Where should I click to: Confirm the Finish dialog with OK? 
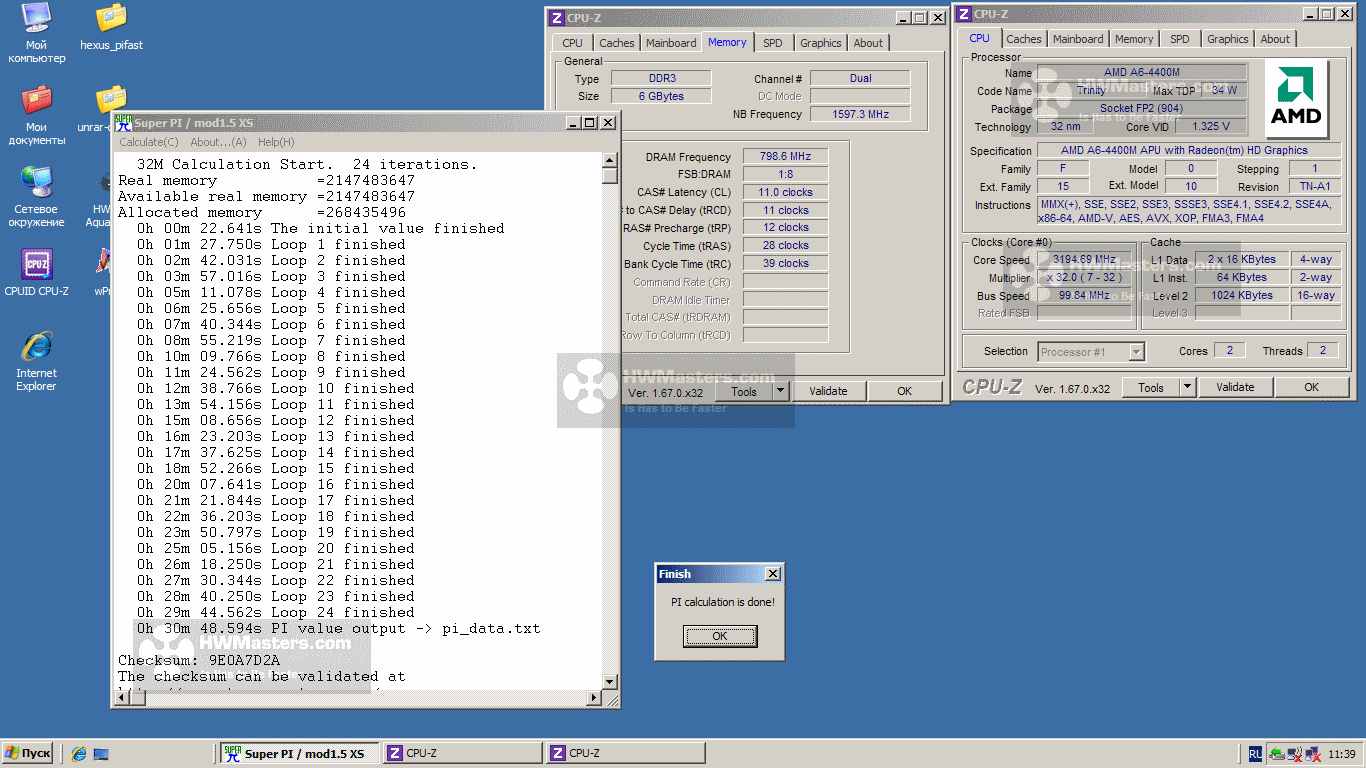pyautogui.click(x=720, y=636)
